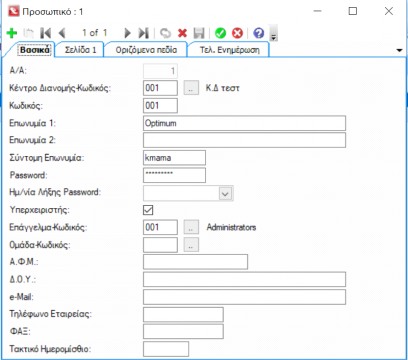The height and width of the screenshot is (360, 408).
Task: Toggle the Υπερχειριστής checkbox
Action: 148,210
